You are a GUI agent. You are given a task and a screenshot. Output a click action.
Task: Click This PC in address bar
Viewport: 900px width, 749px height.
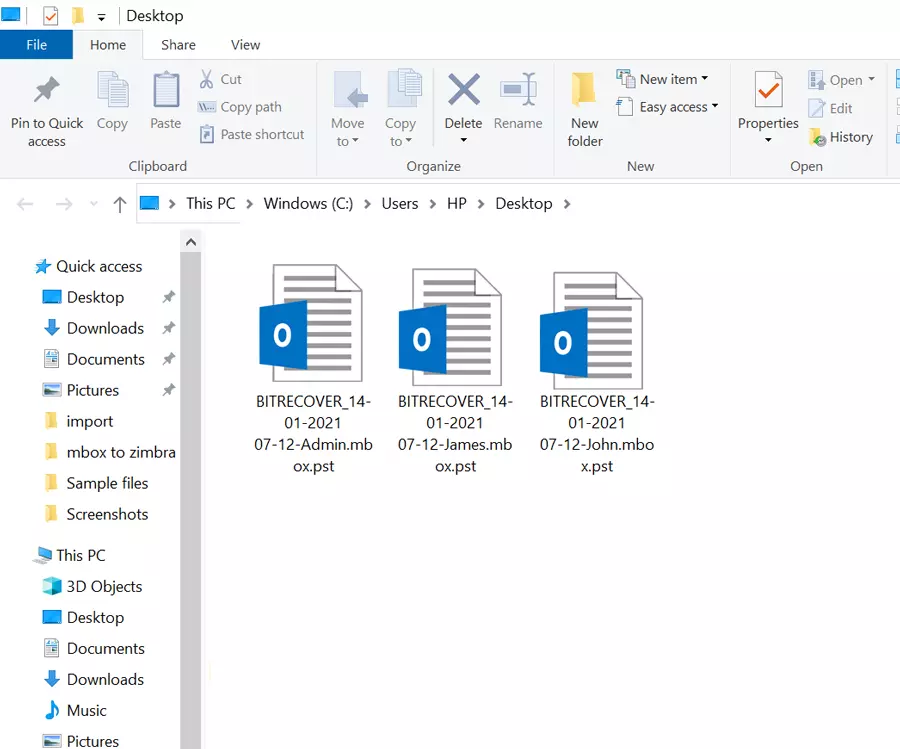pyautogui.click(x=211, y=204)
